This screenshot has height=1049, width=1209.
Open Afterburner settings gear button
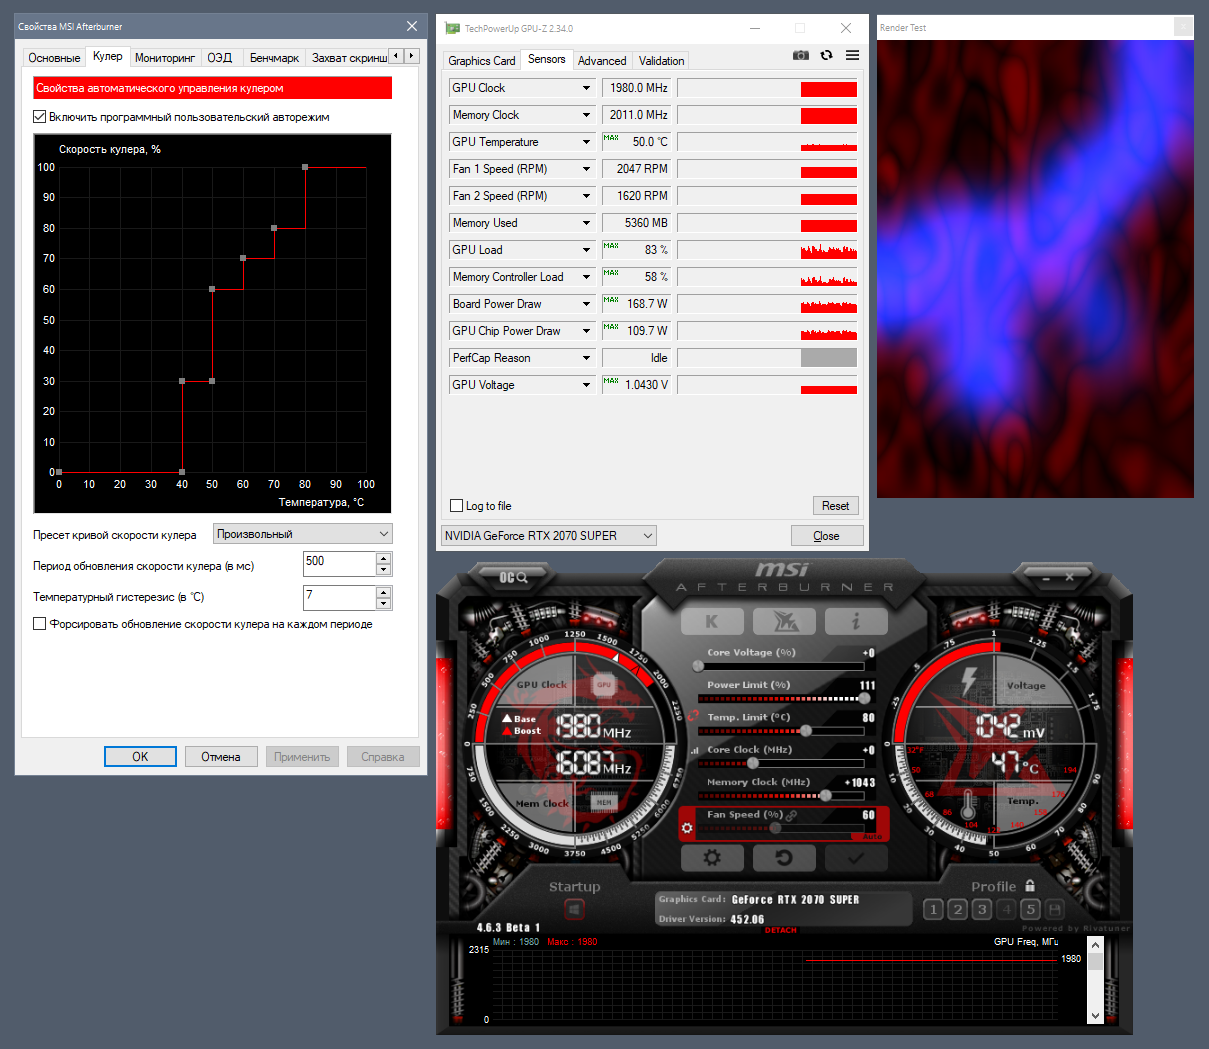point(712,857)
